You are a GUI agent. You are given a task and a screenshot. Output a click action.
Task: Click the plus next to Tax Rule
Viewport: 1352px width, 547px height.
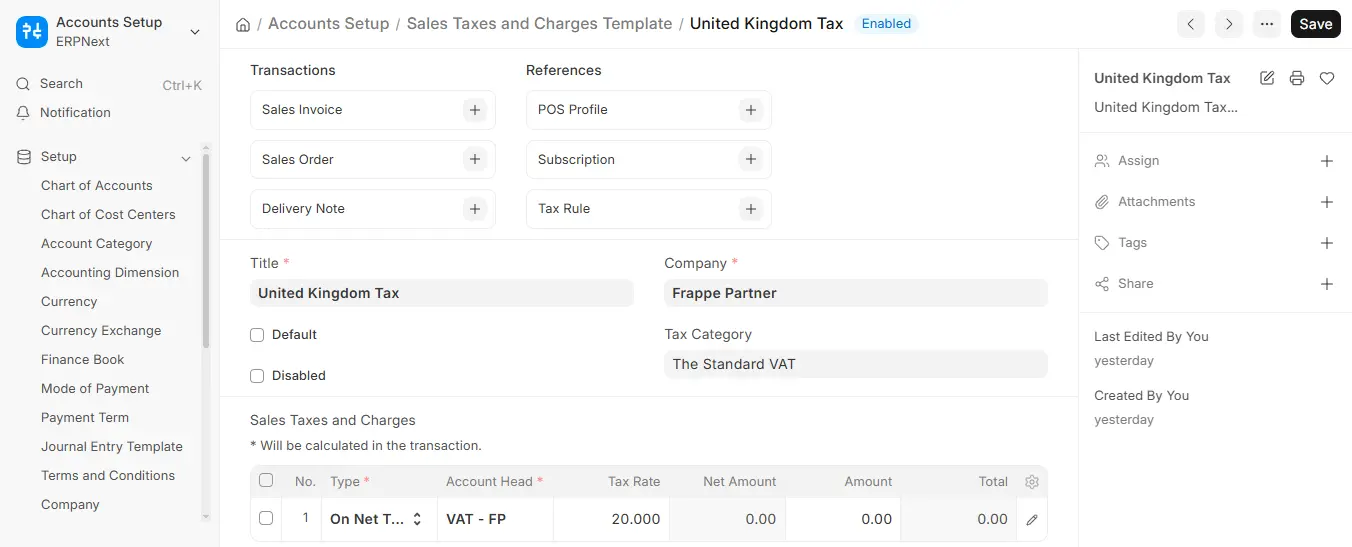[751, 209]
